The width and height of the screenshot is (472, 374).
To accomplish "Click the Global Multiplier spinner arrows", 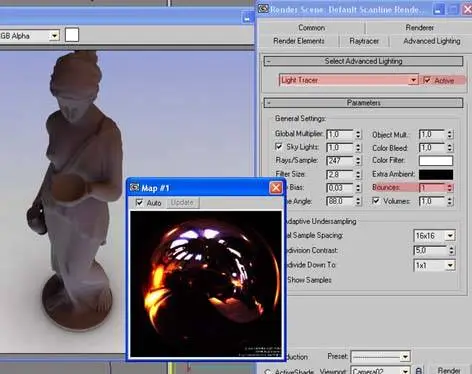I will pyautogui.click(x=358, y=134).
